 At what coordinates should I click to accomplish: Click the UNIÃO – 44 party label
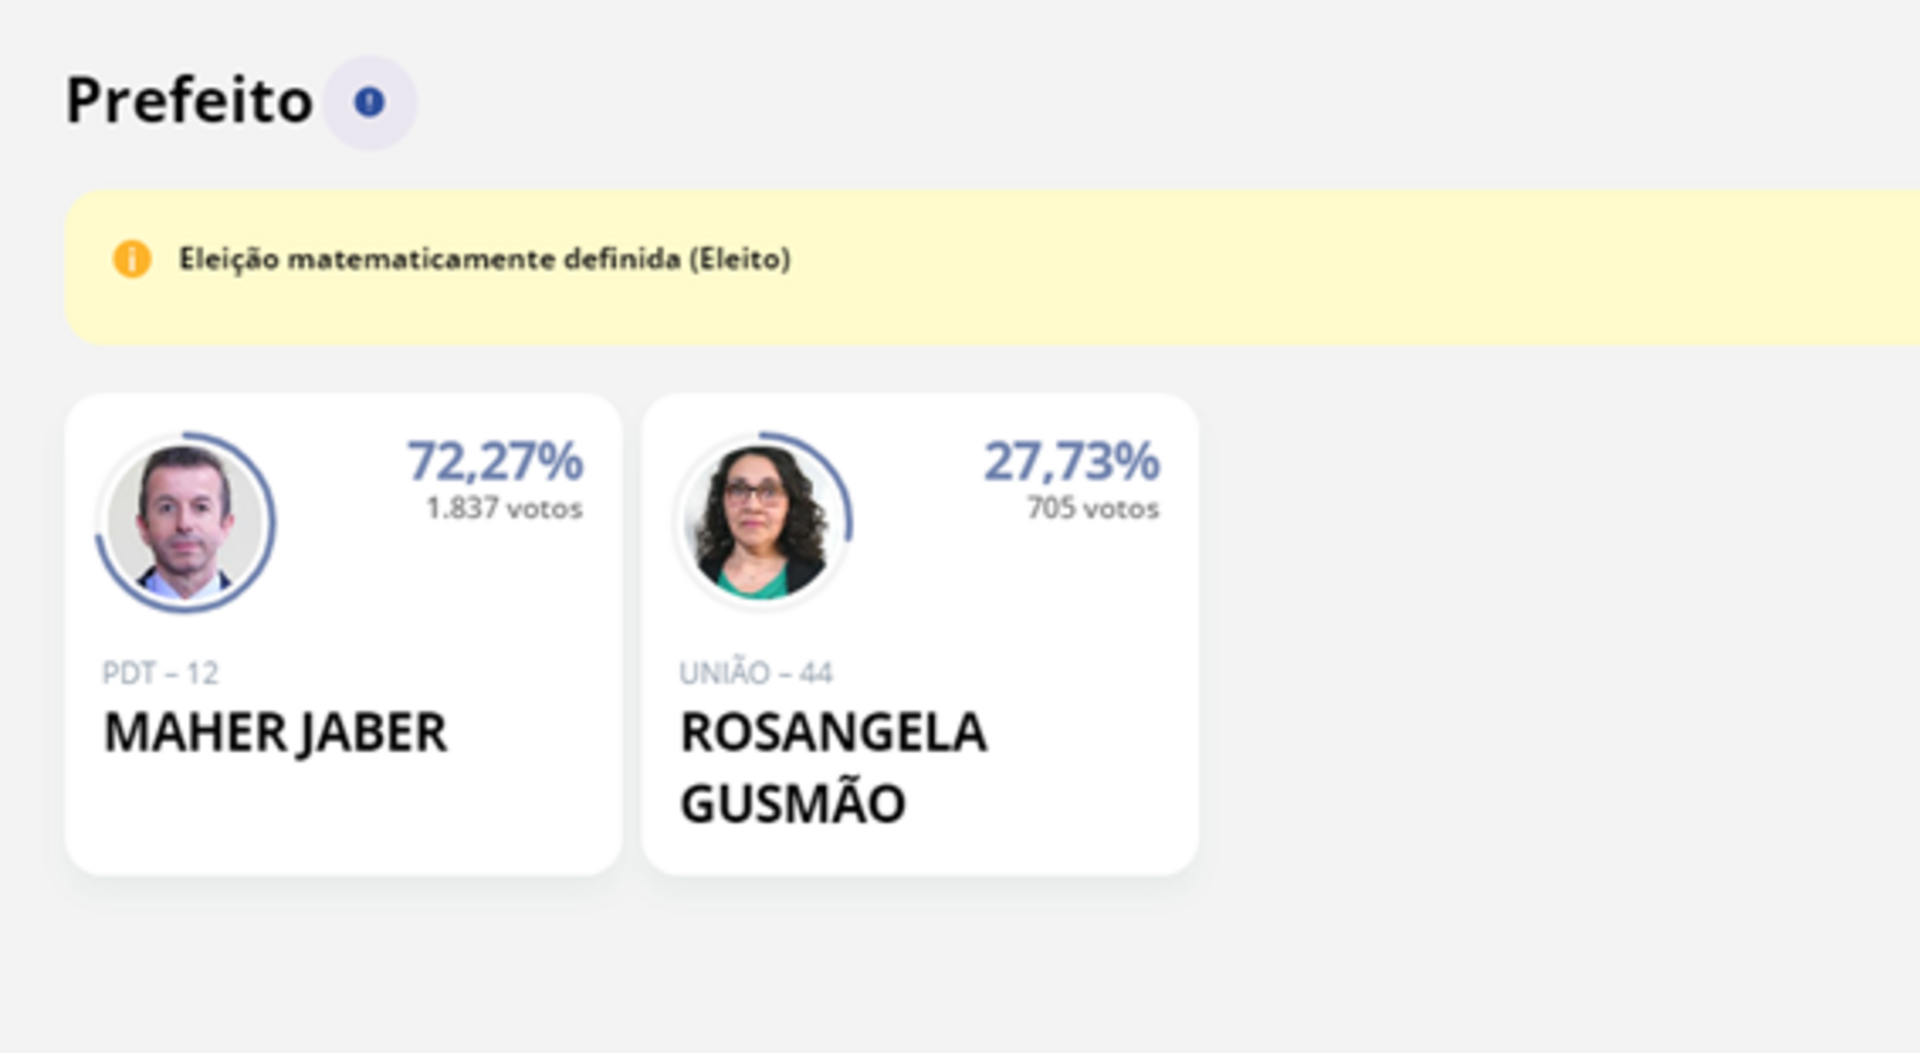pos(758,673)
